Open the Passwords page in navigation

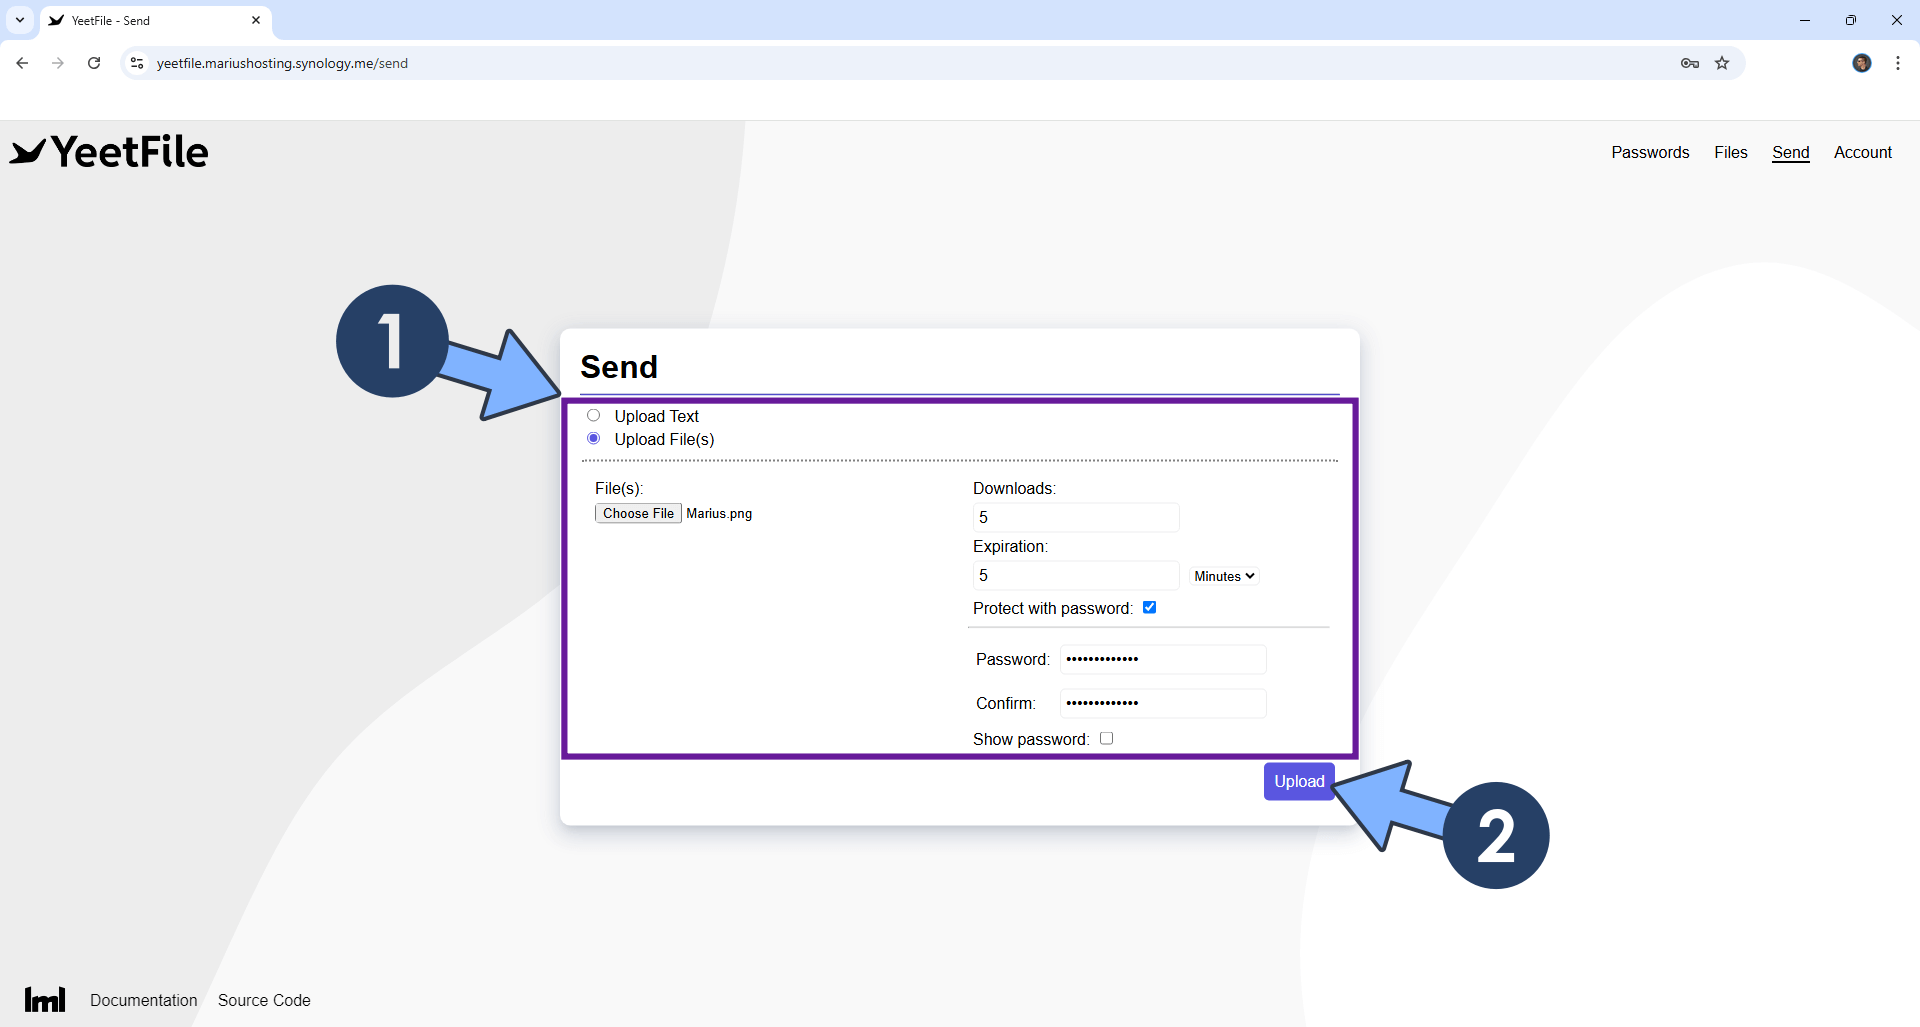point(1650,152)
